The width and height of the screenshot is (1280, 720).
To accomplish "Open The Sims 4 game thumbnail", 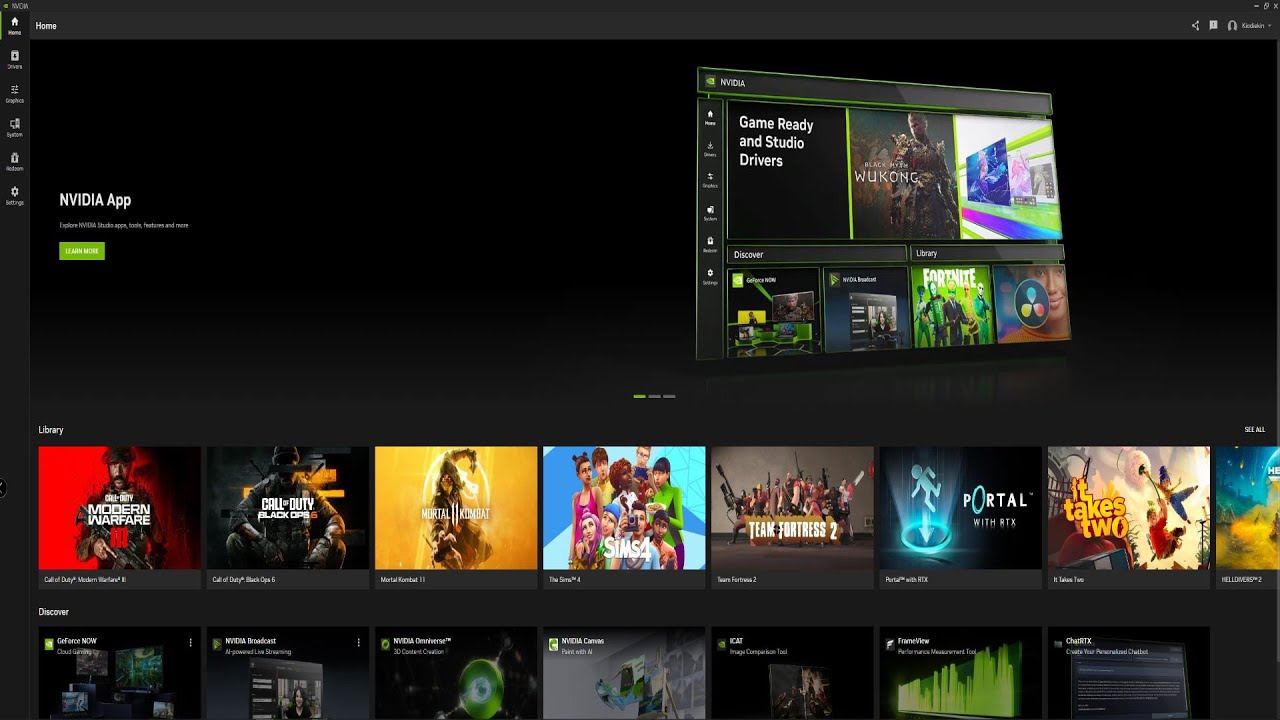I will 624,508.
